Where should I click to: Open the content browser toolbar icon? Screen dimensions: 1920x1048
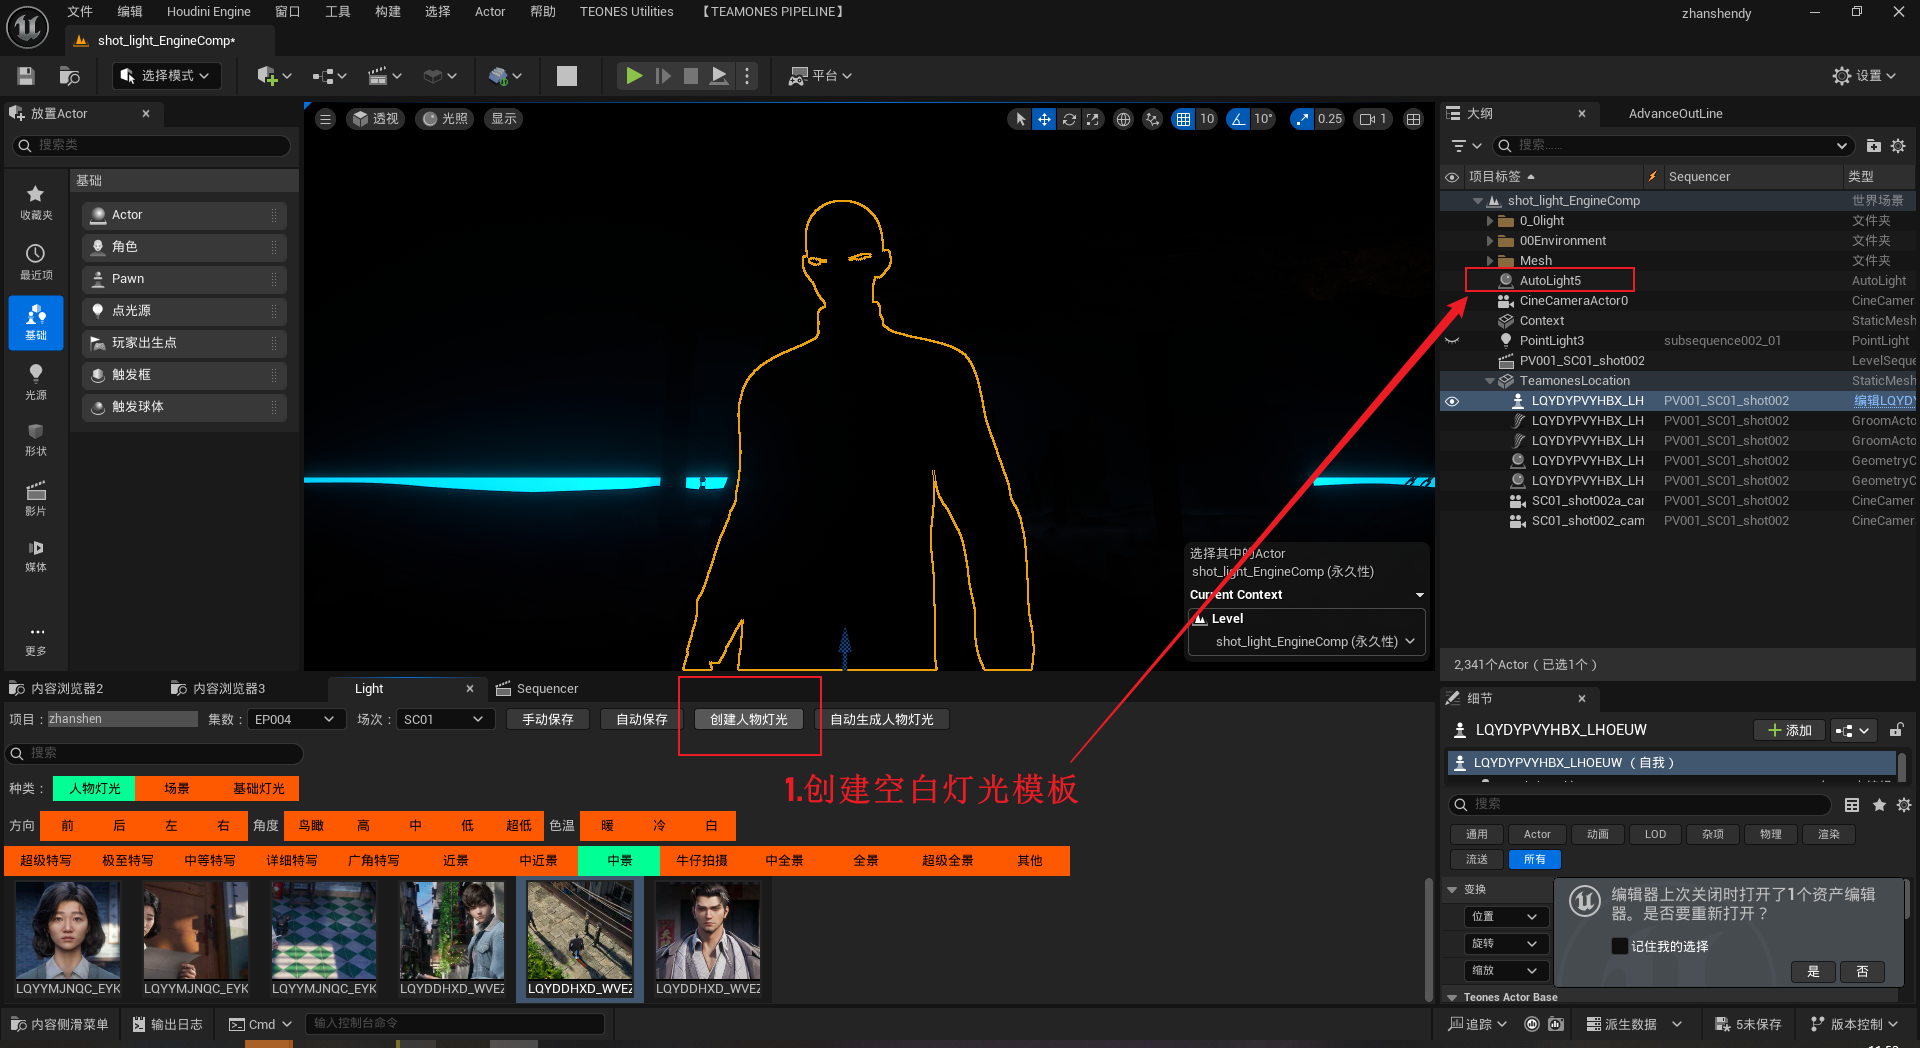tap(69, 76)
